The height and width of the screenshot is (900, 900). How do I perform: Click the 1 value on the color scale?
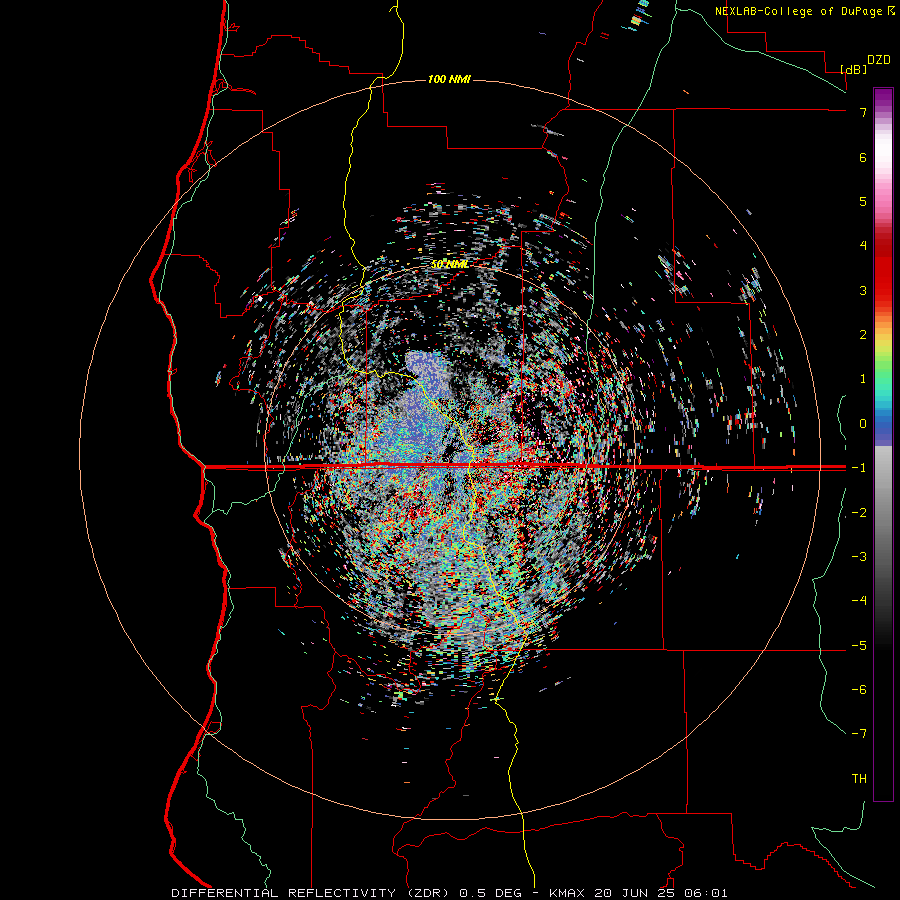863,379
